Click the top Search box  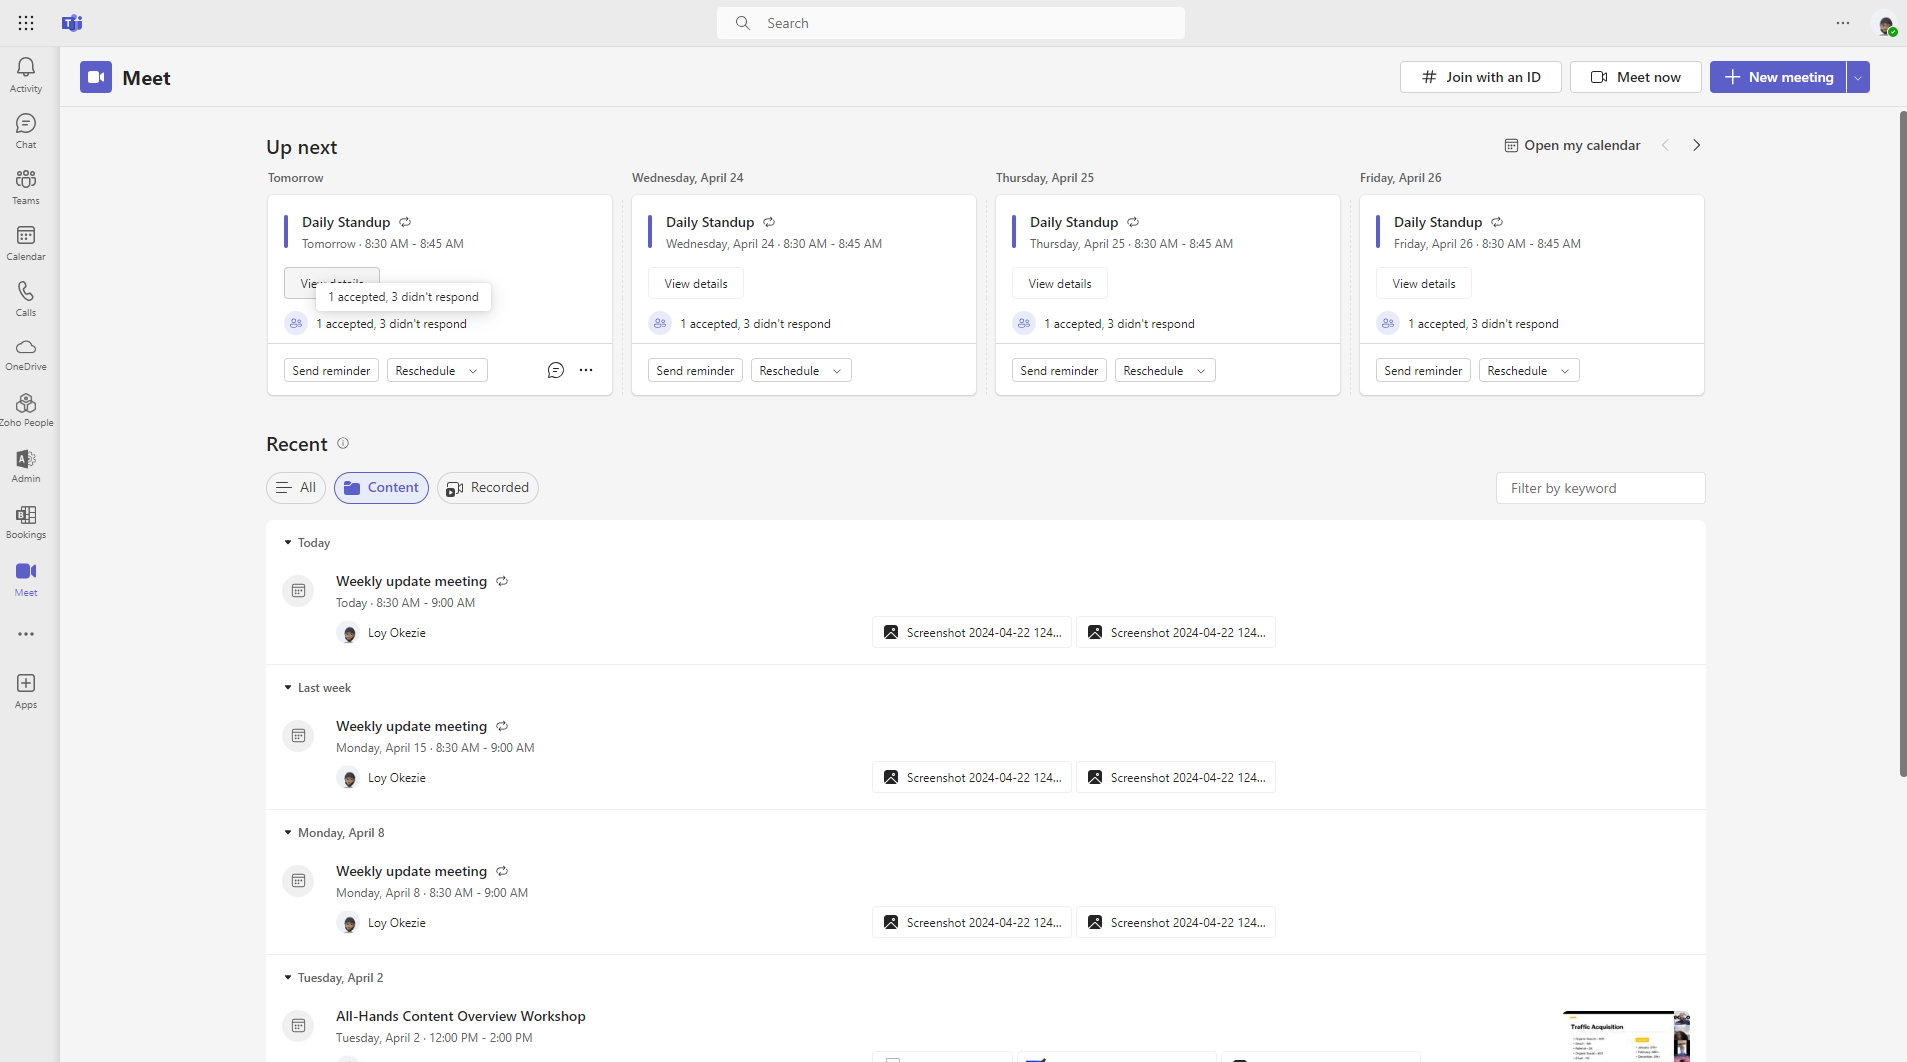pos(951,23)
